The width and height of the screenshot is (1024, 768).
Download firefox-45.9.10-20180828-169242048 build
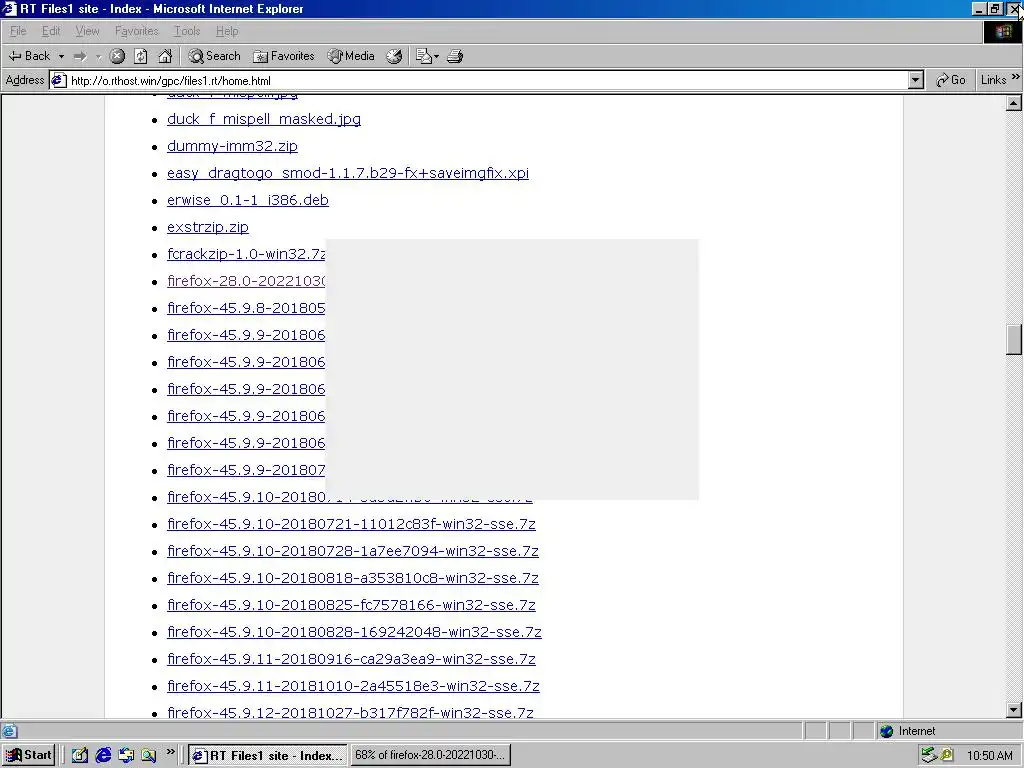[x=355, y=632]
